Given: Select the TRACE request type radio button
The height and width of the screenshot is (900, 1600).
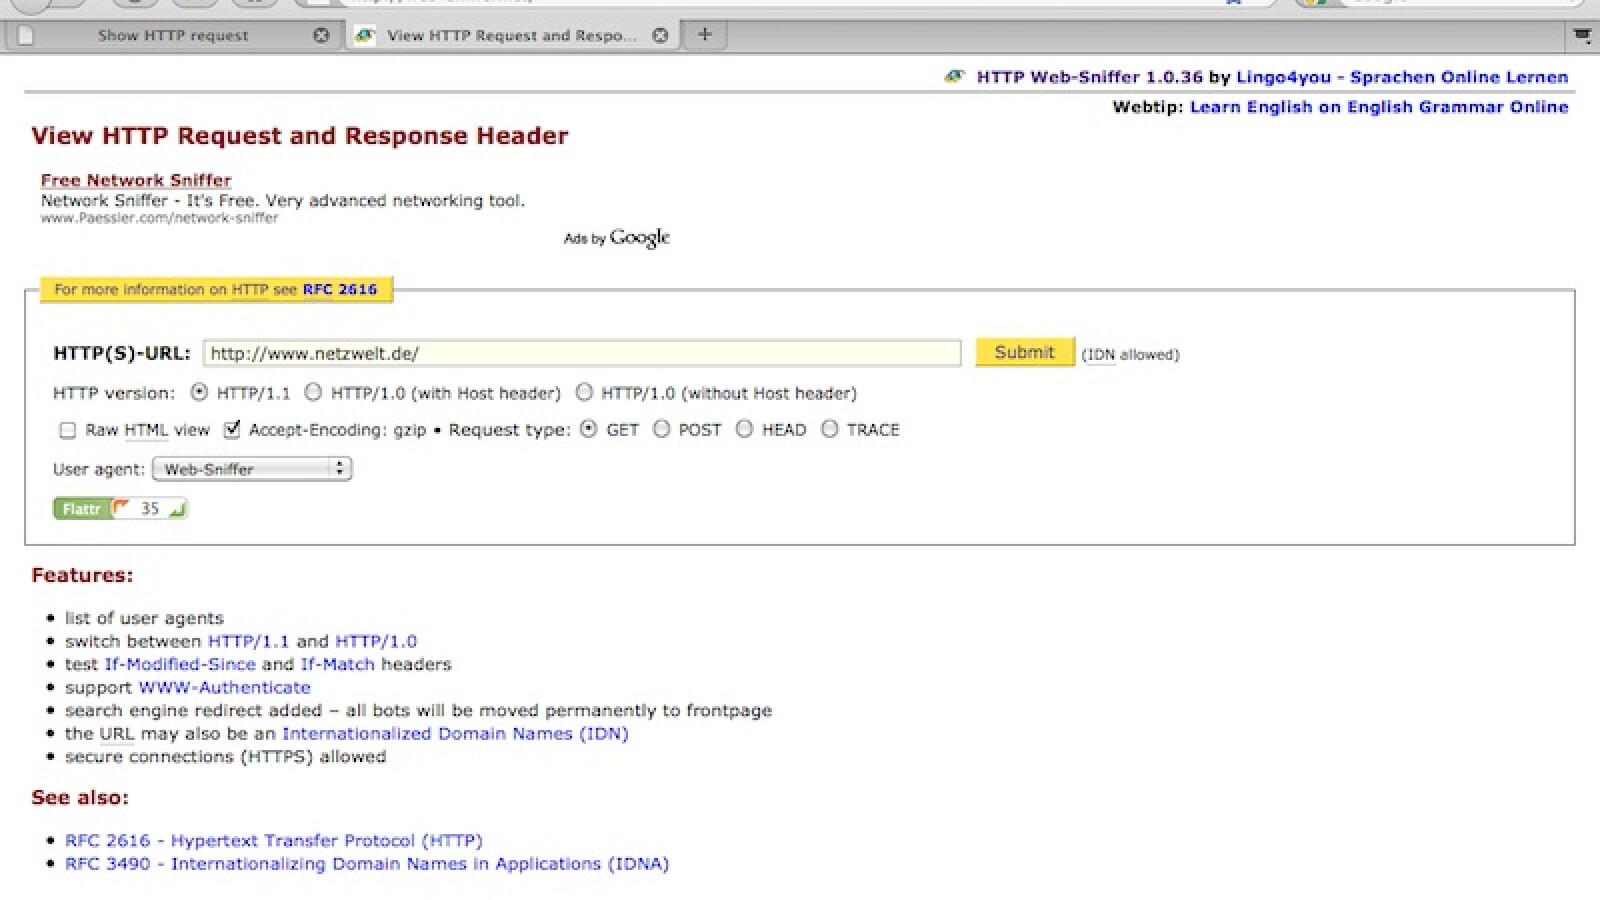Looking at the screenshot, I should click(829, 429).
